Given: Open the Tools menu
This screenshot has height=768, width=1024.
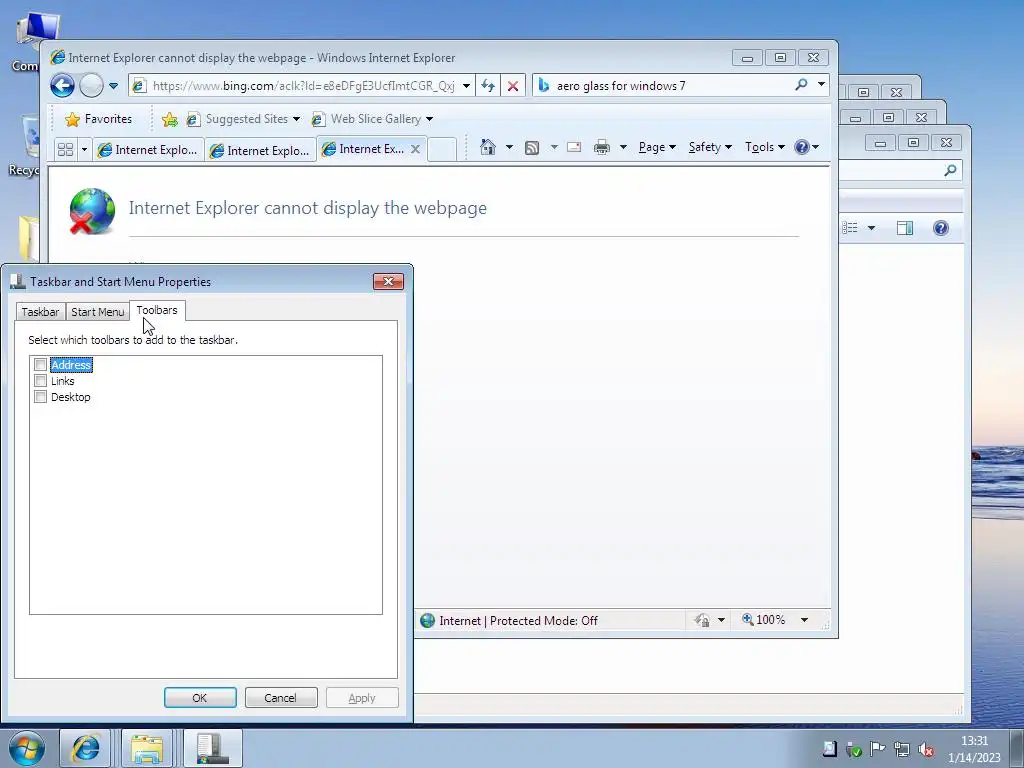Looking at the screenshot, I should (x=765, y=147).
